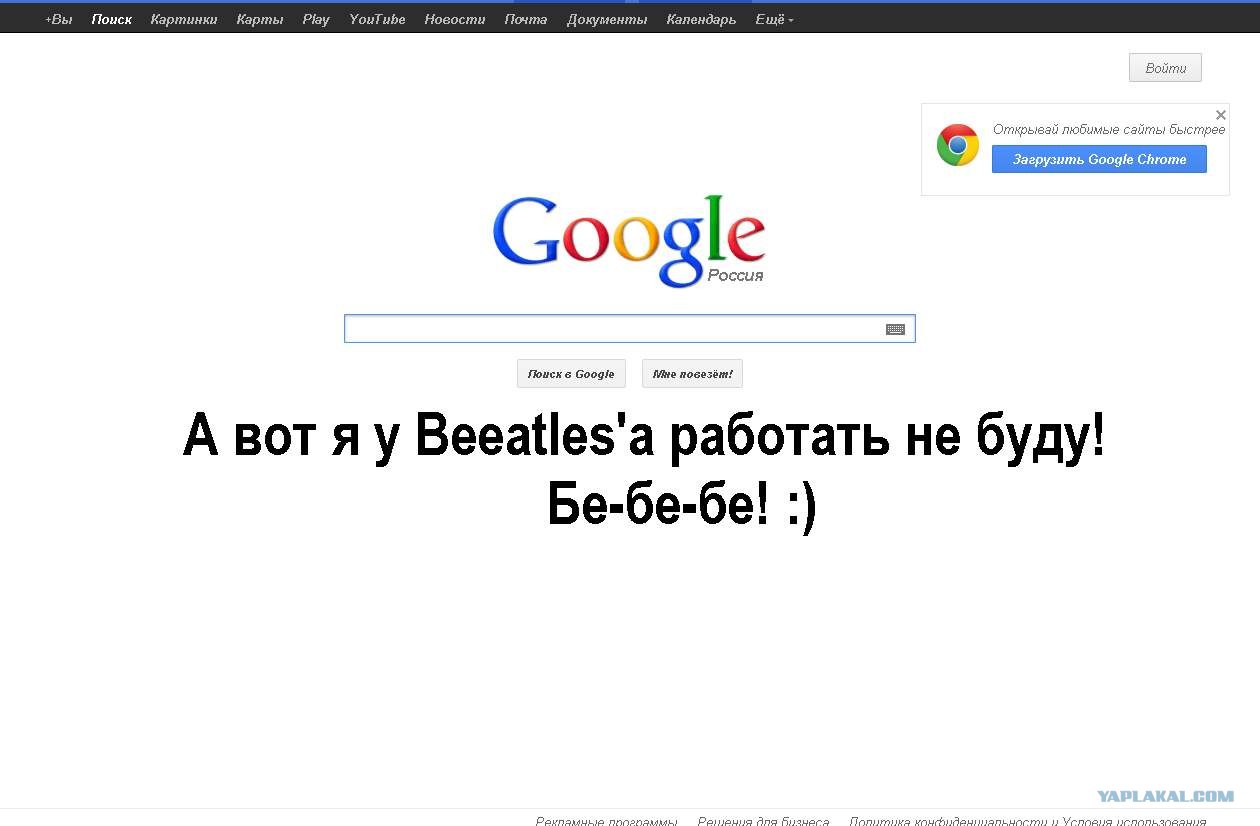Click the Войти sign-in button
Screen dimensions: 1260x826
[x=1165, y=68]
